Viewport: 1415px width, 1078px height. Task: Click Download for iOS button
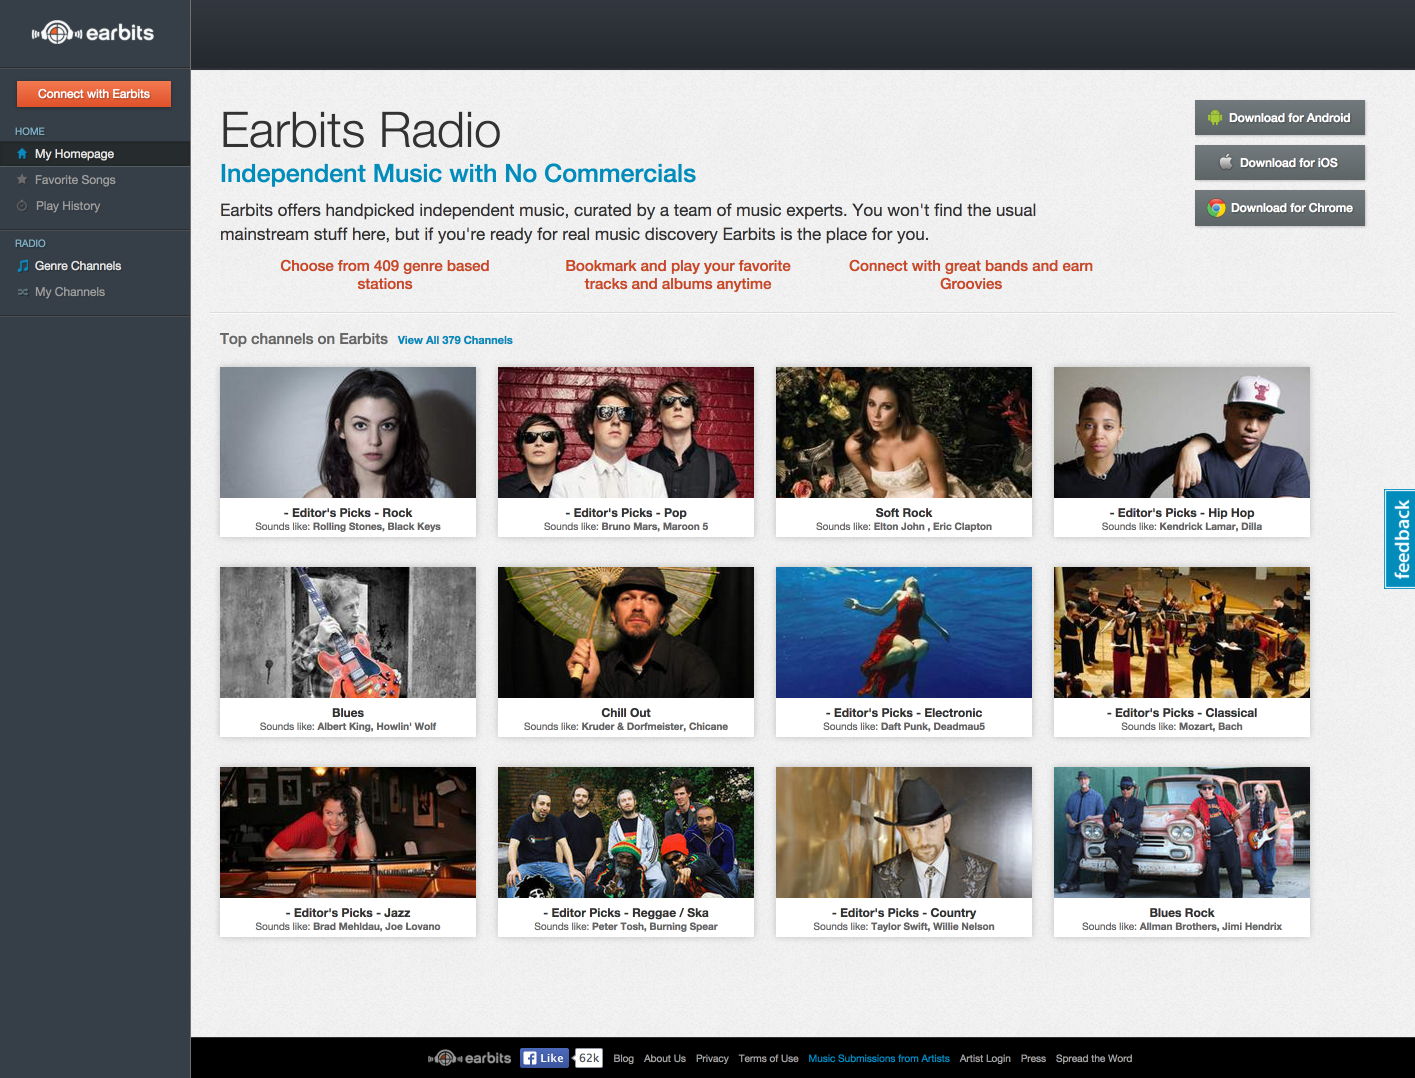point(1280,163)
